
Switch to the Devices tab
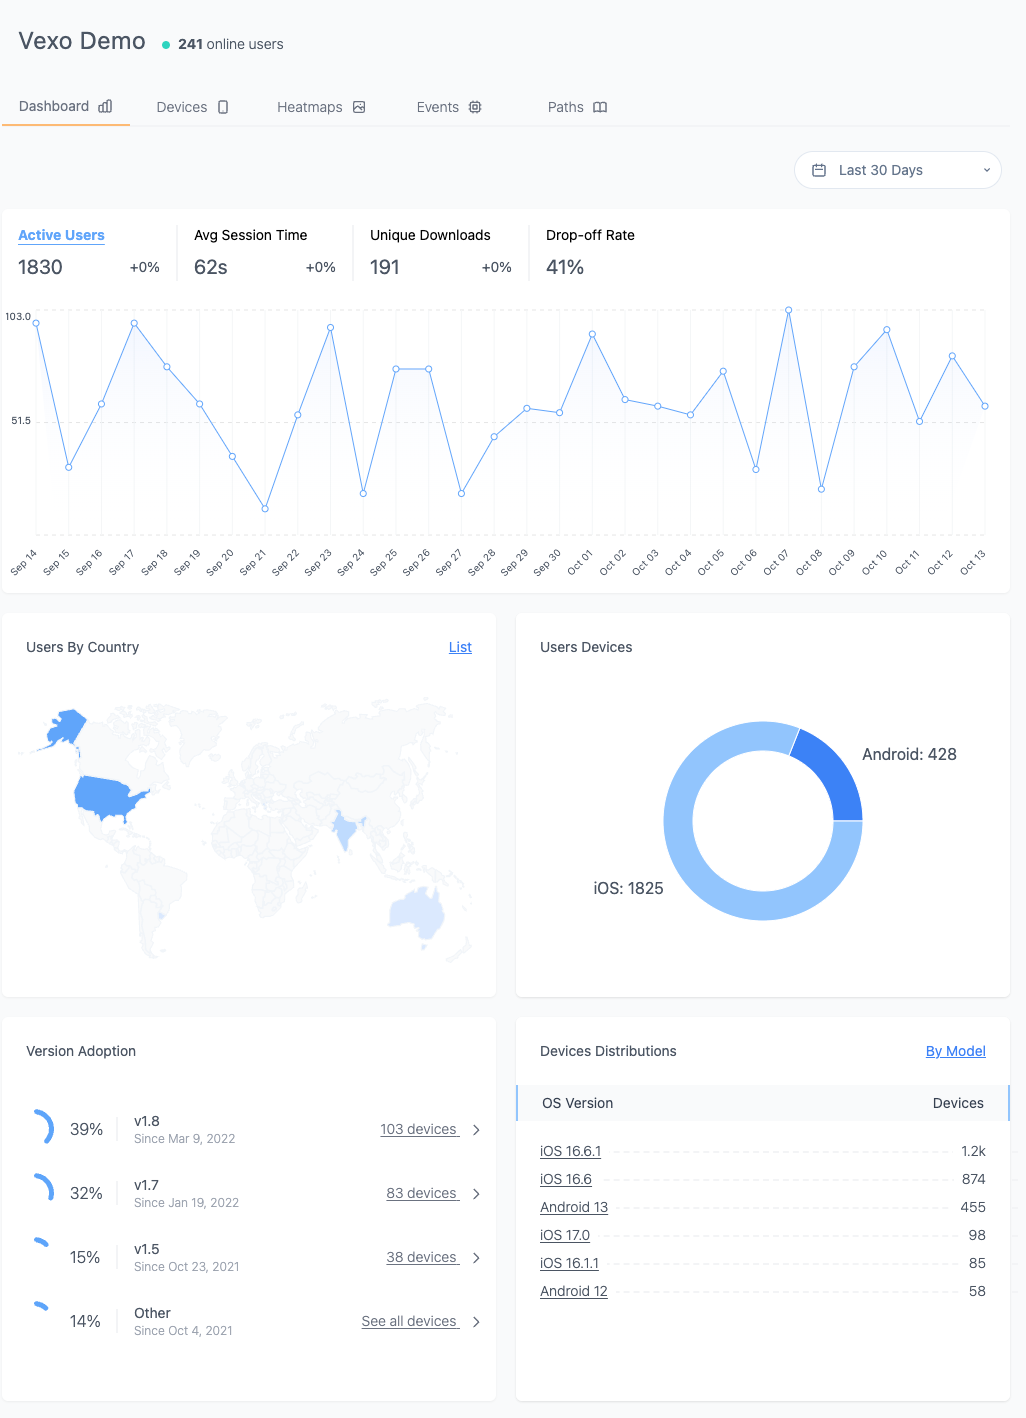[x=182, y=106]
